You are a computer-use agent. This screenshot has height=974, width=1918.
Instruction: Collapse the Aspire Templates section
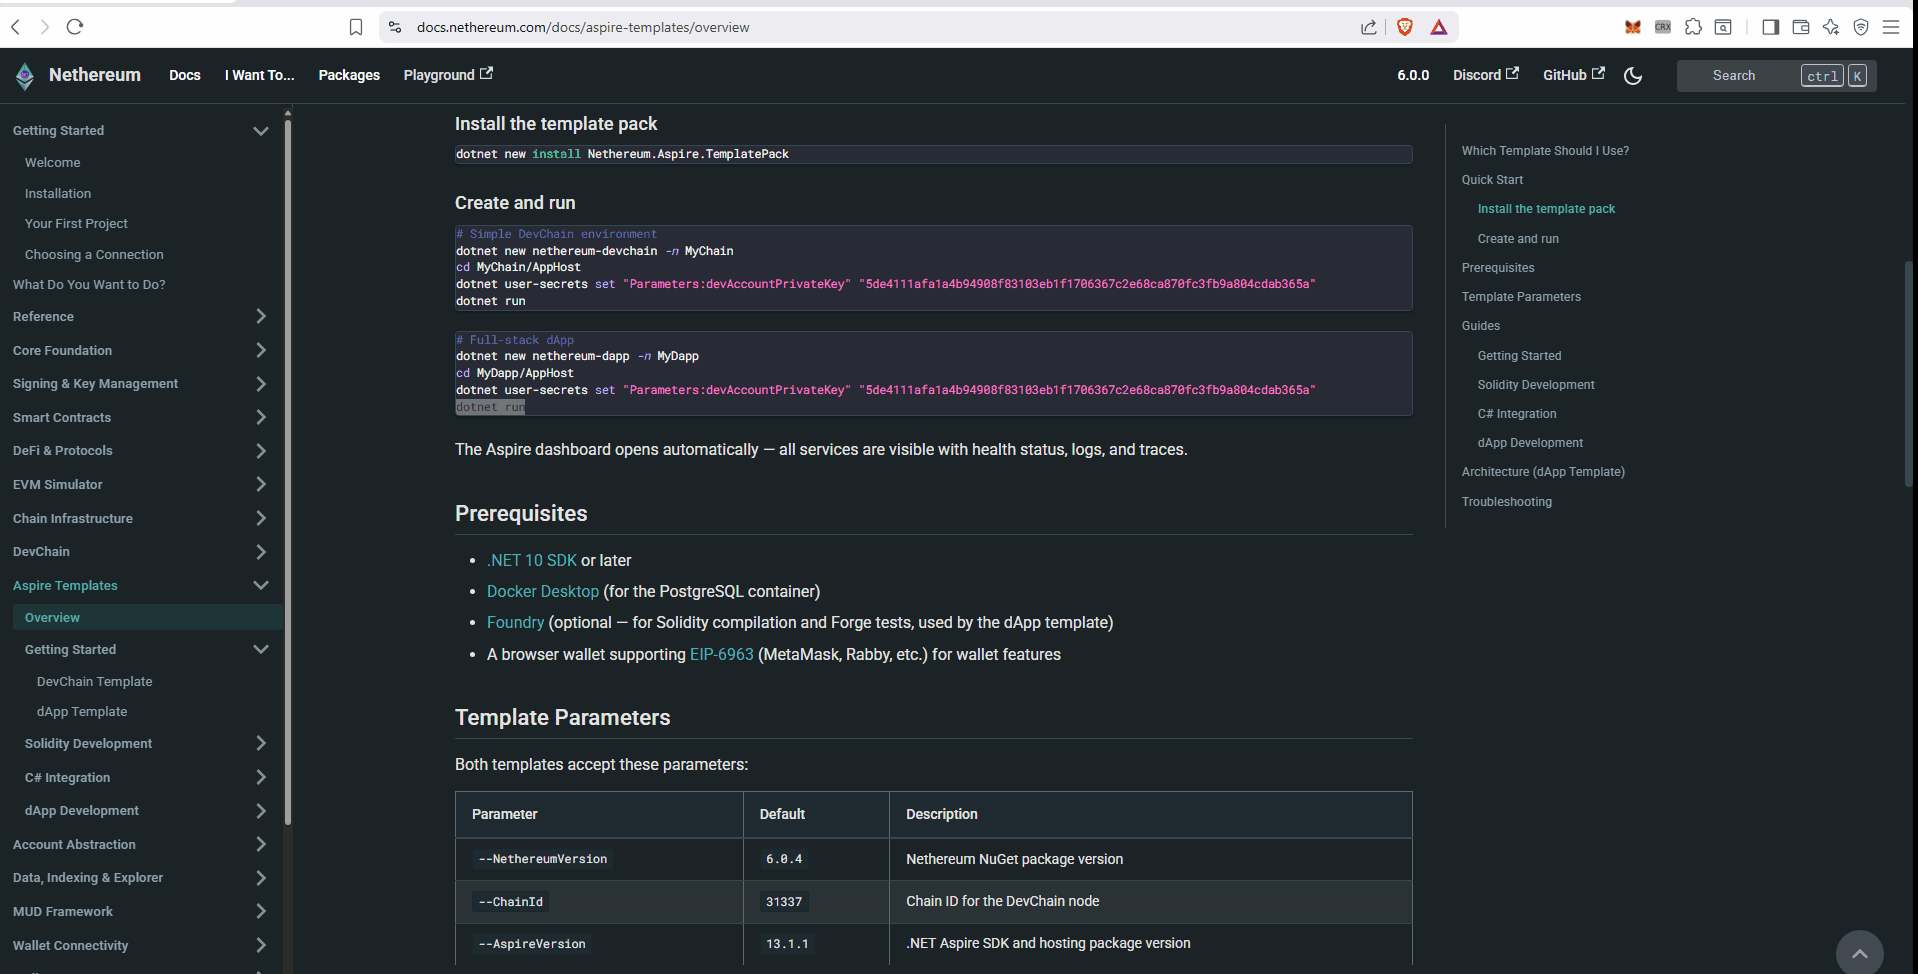click(x=261, y=585)
